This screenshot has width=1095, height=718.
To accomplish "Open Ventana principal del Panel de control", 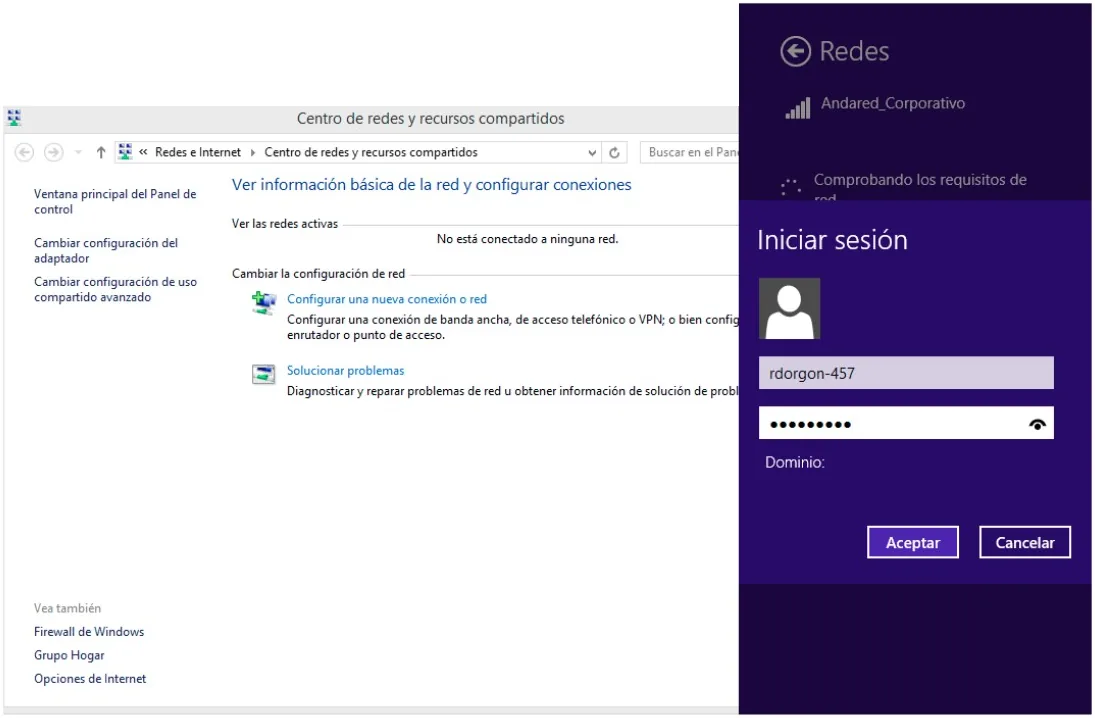I will pos(115,202).
